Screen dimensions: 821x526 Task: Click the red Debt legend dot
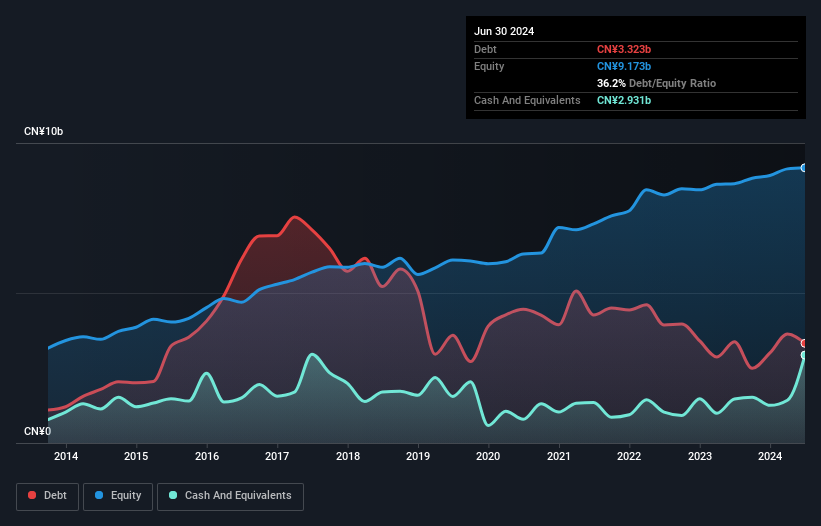coord(32,495)
